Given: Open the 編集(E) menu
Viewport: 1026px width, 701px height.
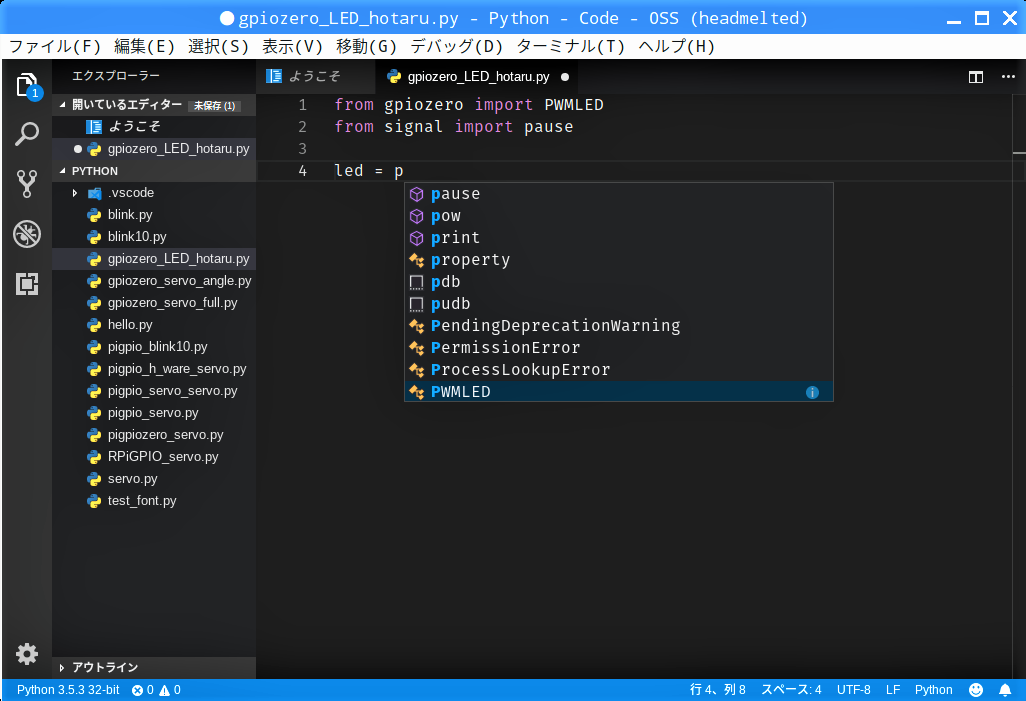Looking at the screenshot, I should point(145,46).
